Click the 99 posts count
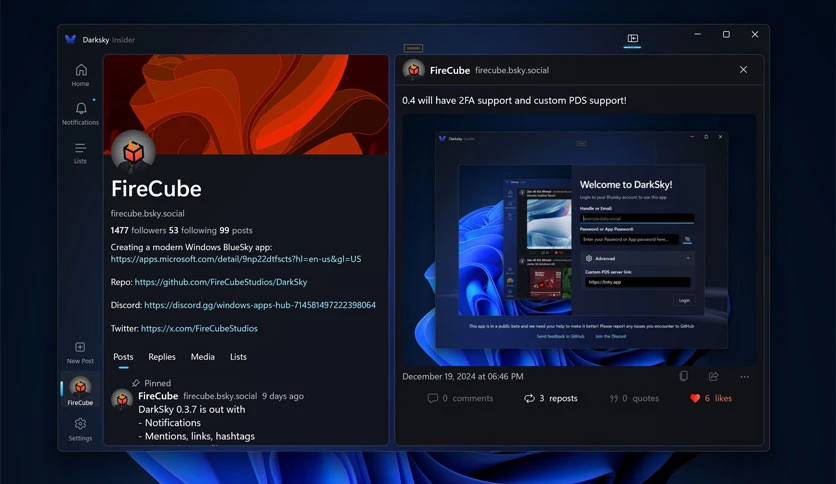Viewport: 836px width, 484px height. click(236, 230)
